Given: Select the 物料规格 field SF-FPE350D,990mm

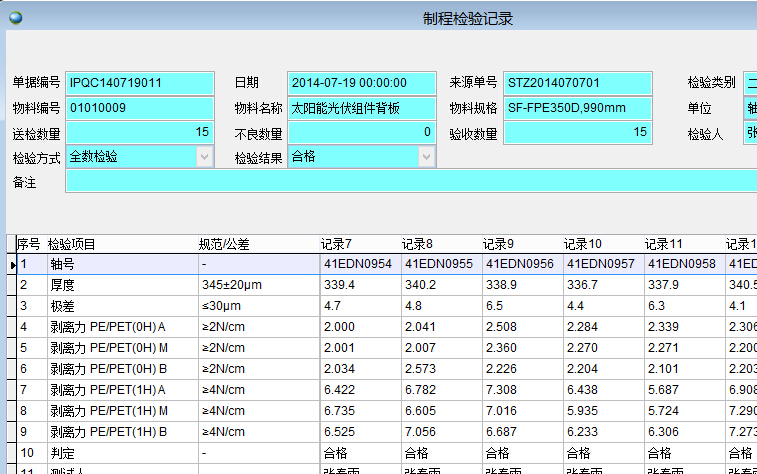Looking at the screenshot, I should (577, 108).
